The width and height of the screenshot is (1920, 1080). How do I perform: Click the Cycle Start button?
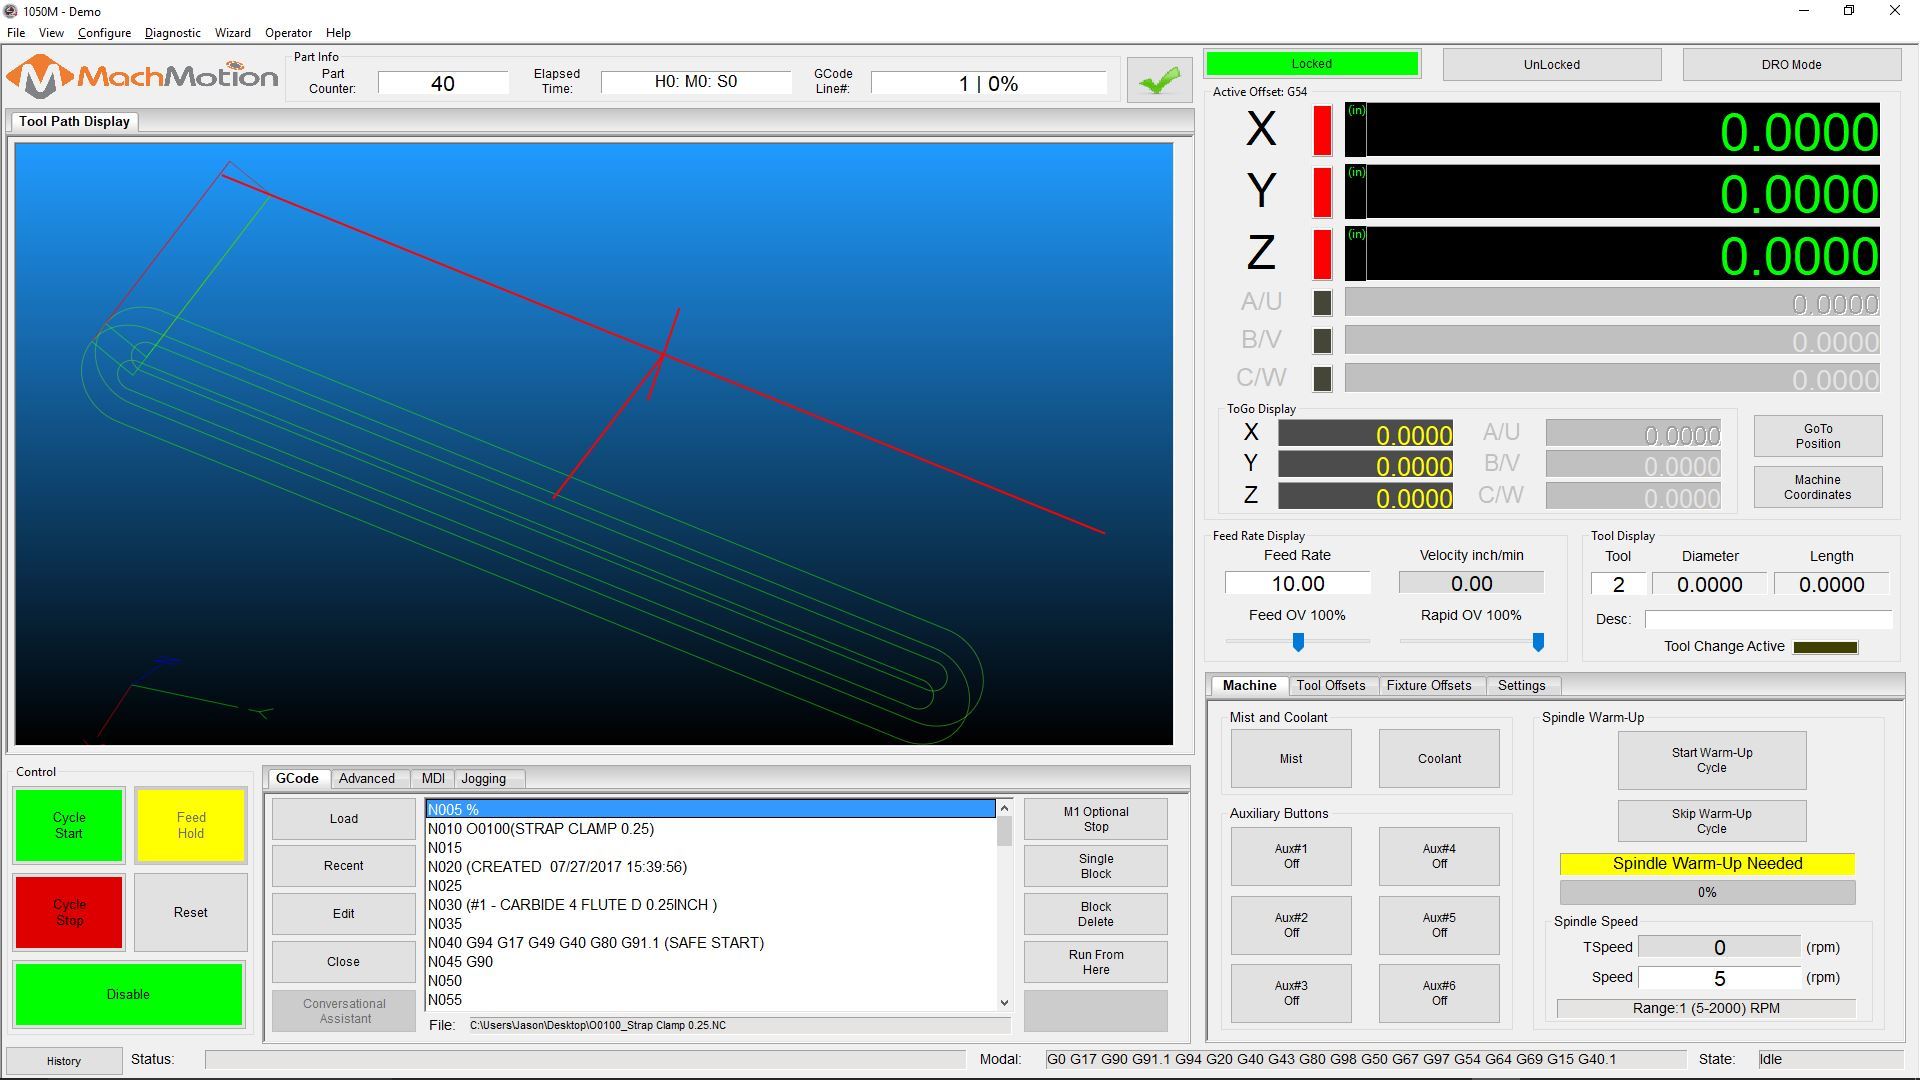click(71, 824)
